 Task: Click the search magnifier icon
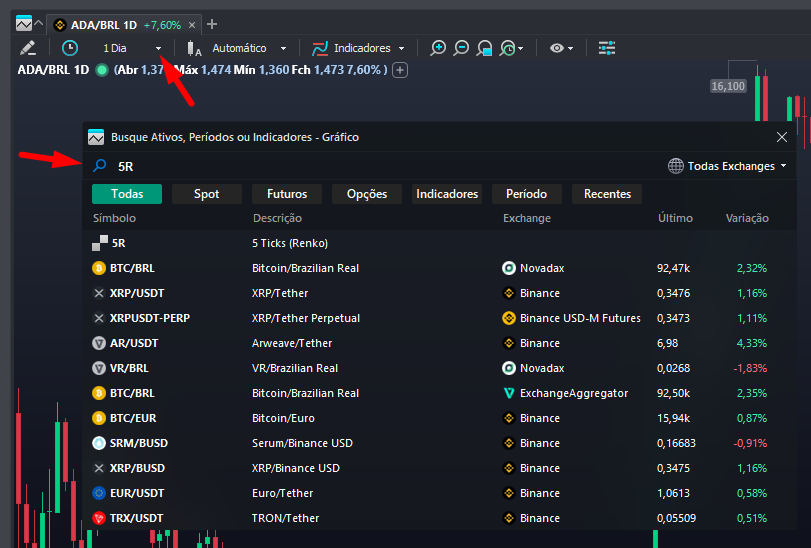click(x=99, y=165)
